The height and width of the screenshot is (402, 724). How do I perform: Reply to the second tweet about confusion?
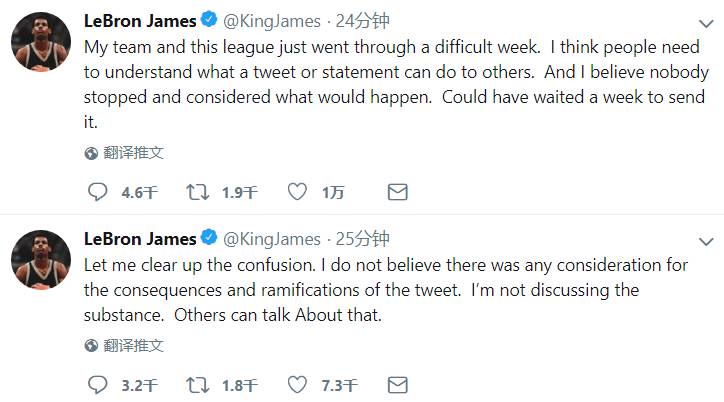[97, 384]
